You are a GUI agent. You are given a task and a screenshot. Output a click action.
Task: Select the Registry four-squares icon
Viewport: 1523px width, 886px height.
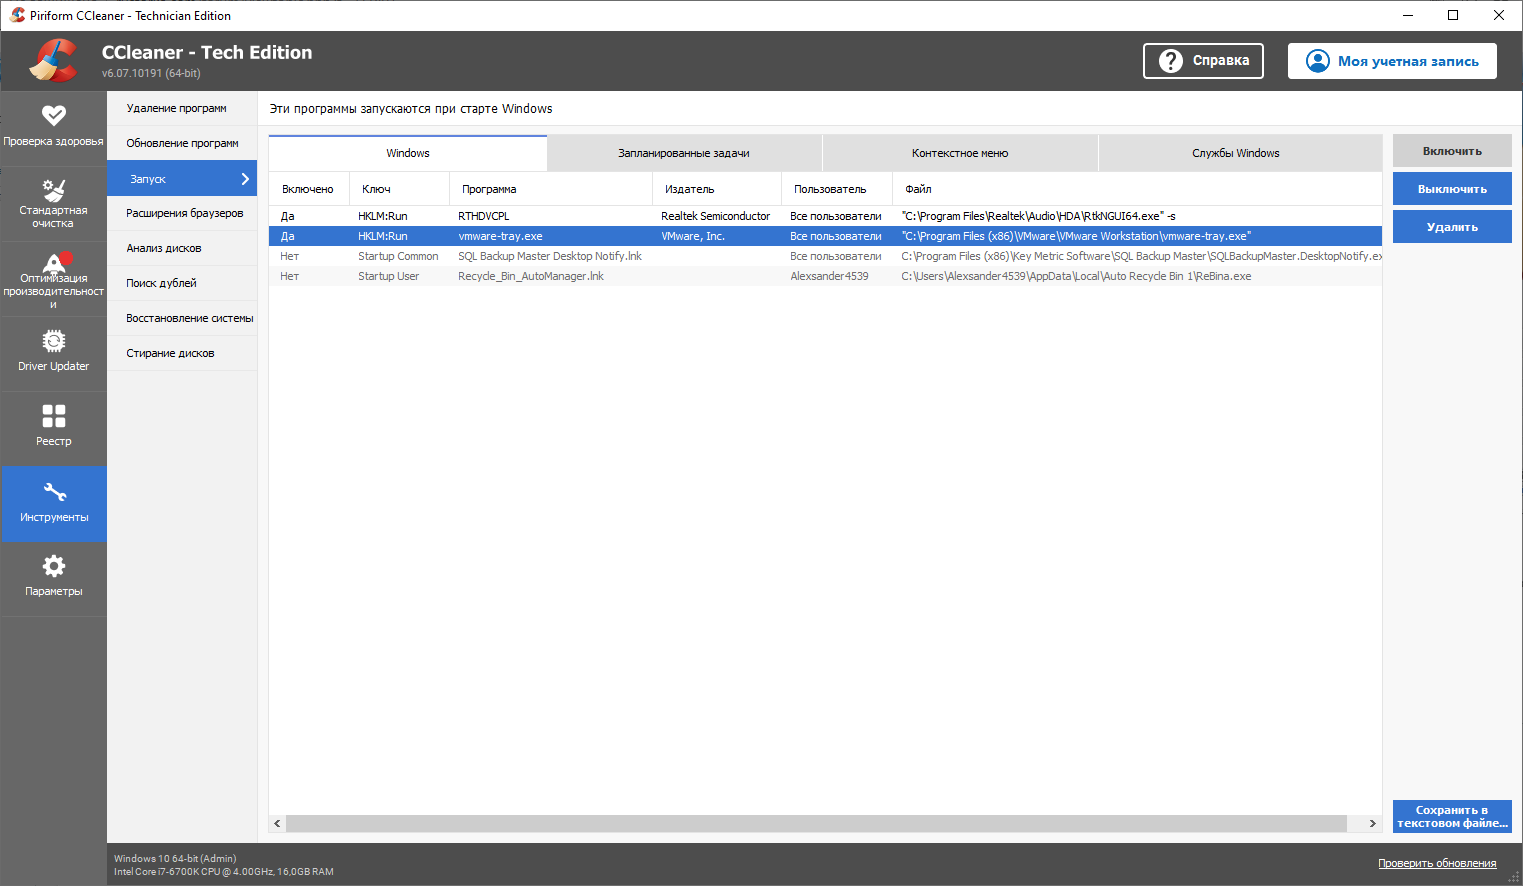(x=53, y=416)
